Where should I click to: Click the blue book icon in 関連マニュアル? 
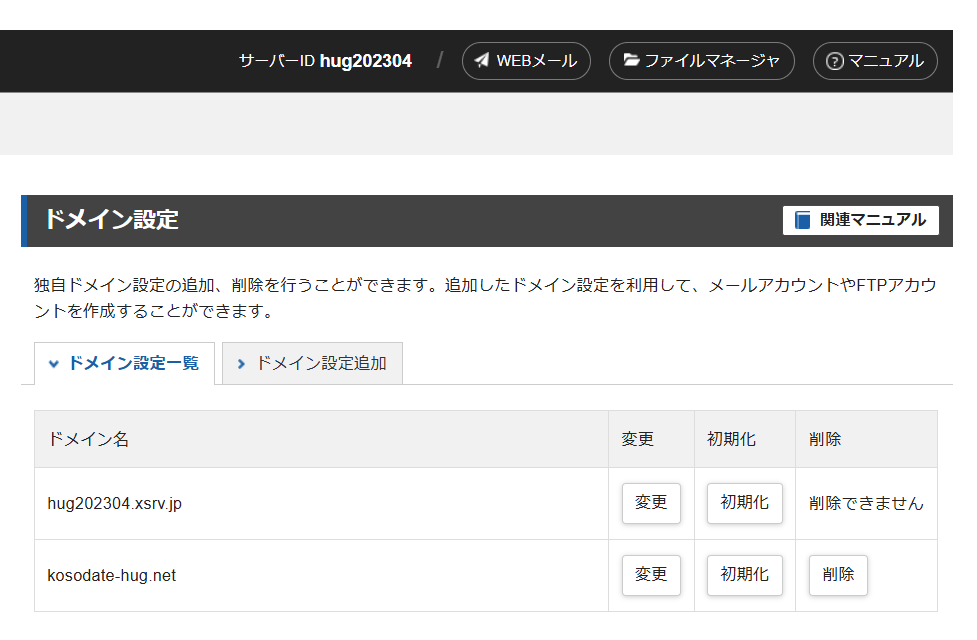803,220
